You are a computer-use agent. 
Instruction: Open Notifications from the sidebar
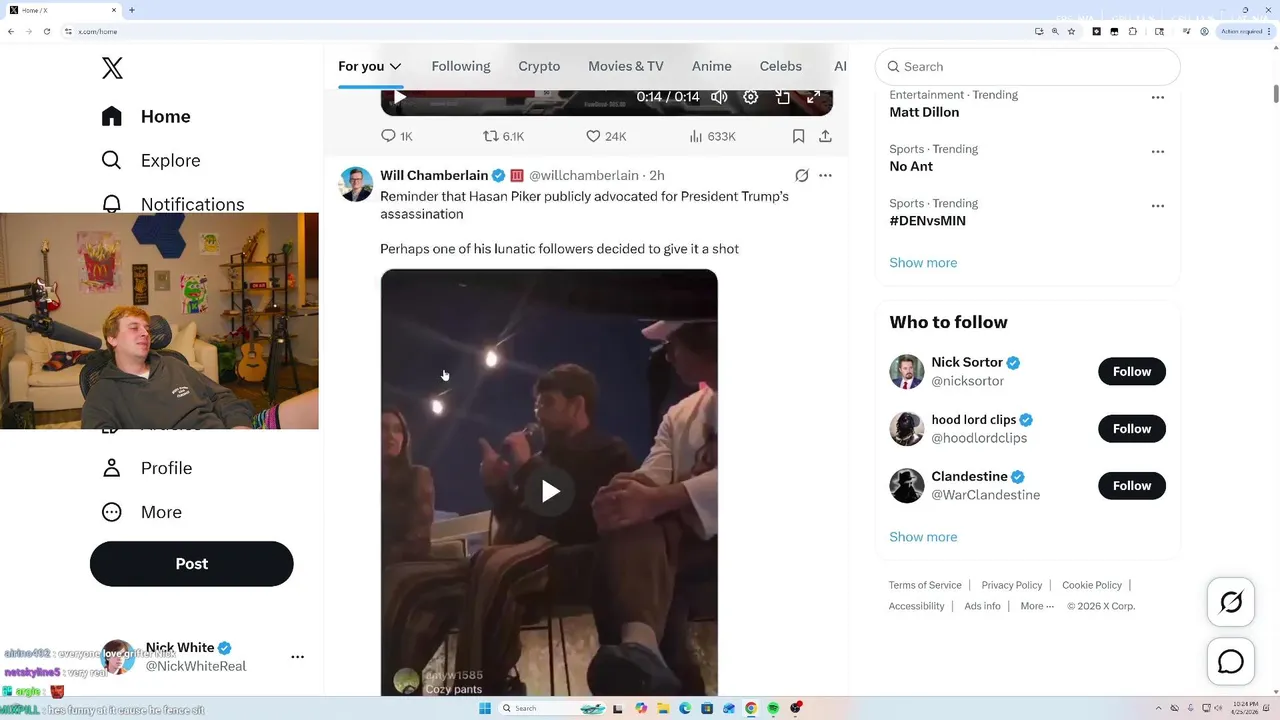point(173,203)
